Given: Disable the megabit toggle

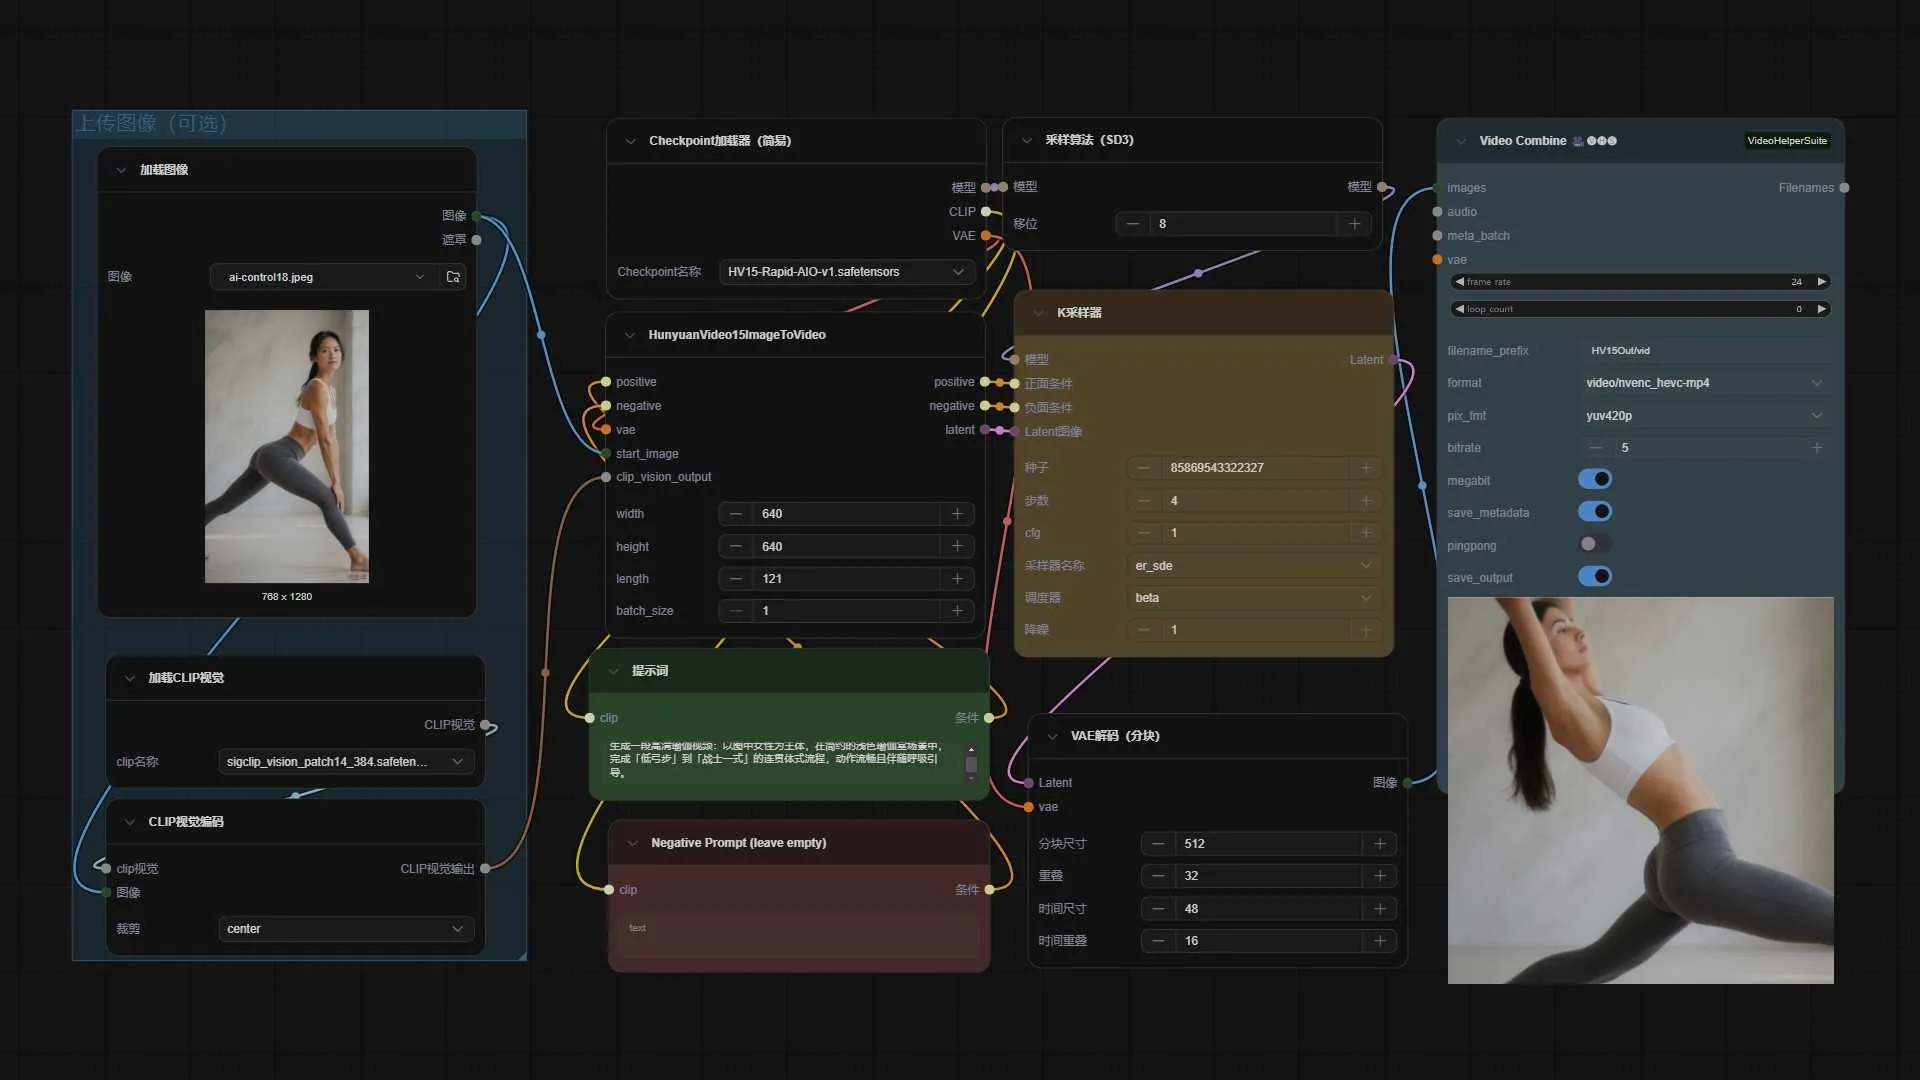Looking at the screenshot, I should coord(1595,480).
